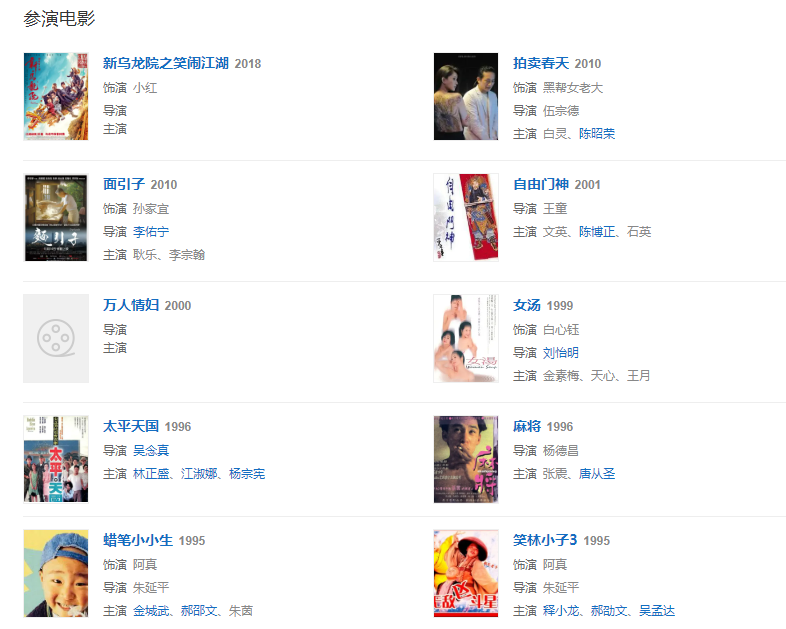
Task: Click 吴孟达 actor link
Action: click(657, 610)
